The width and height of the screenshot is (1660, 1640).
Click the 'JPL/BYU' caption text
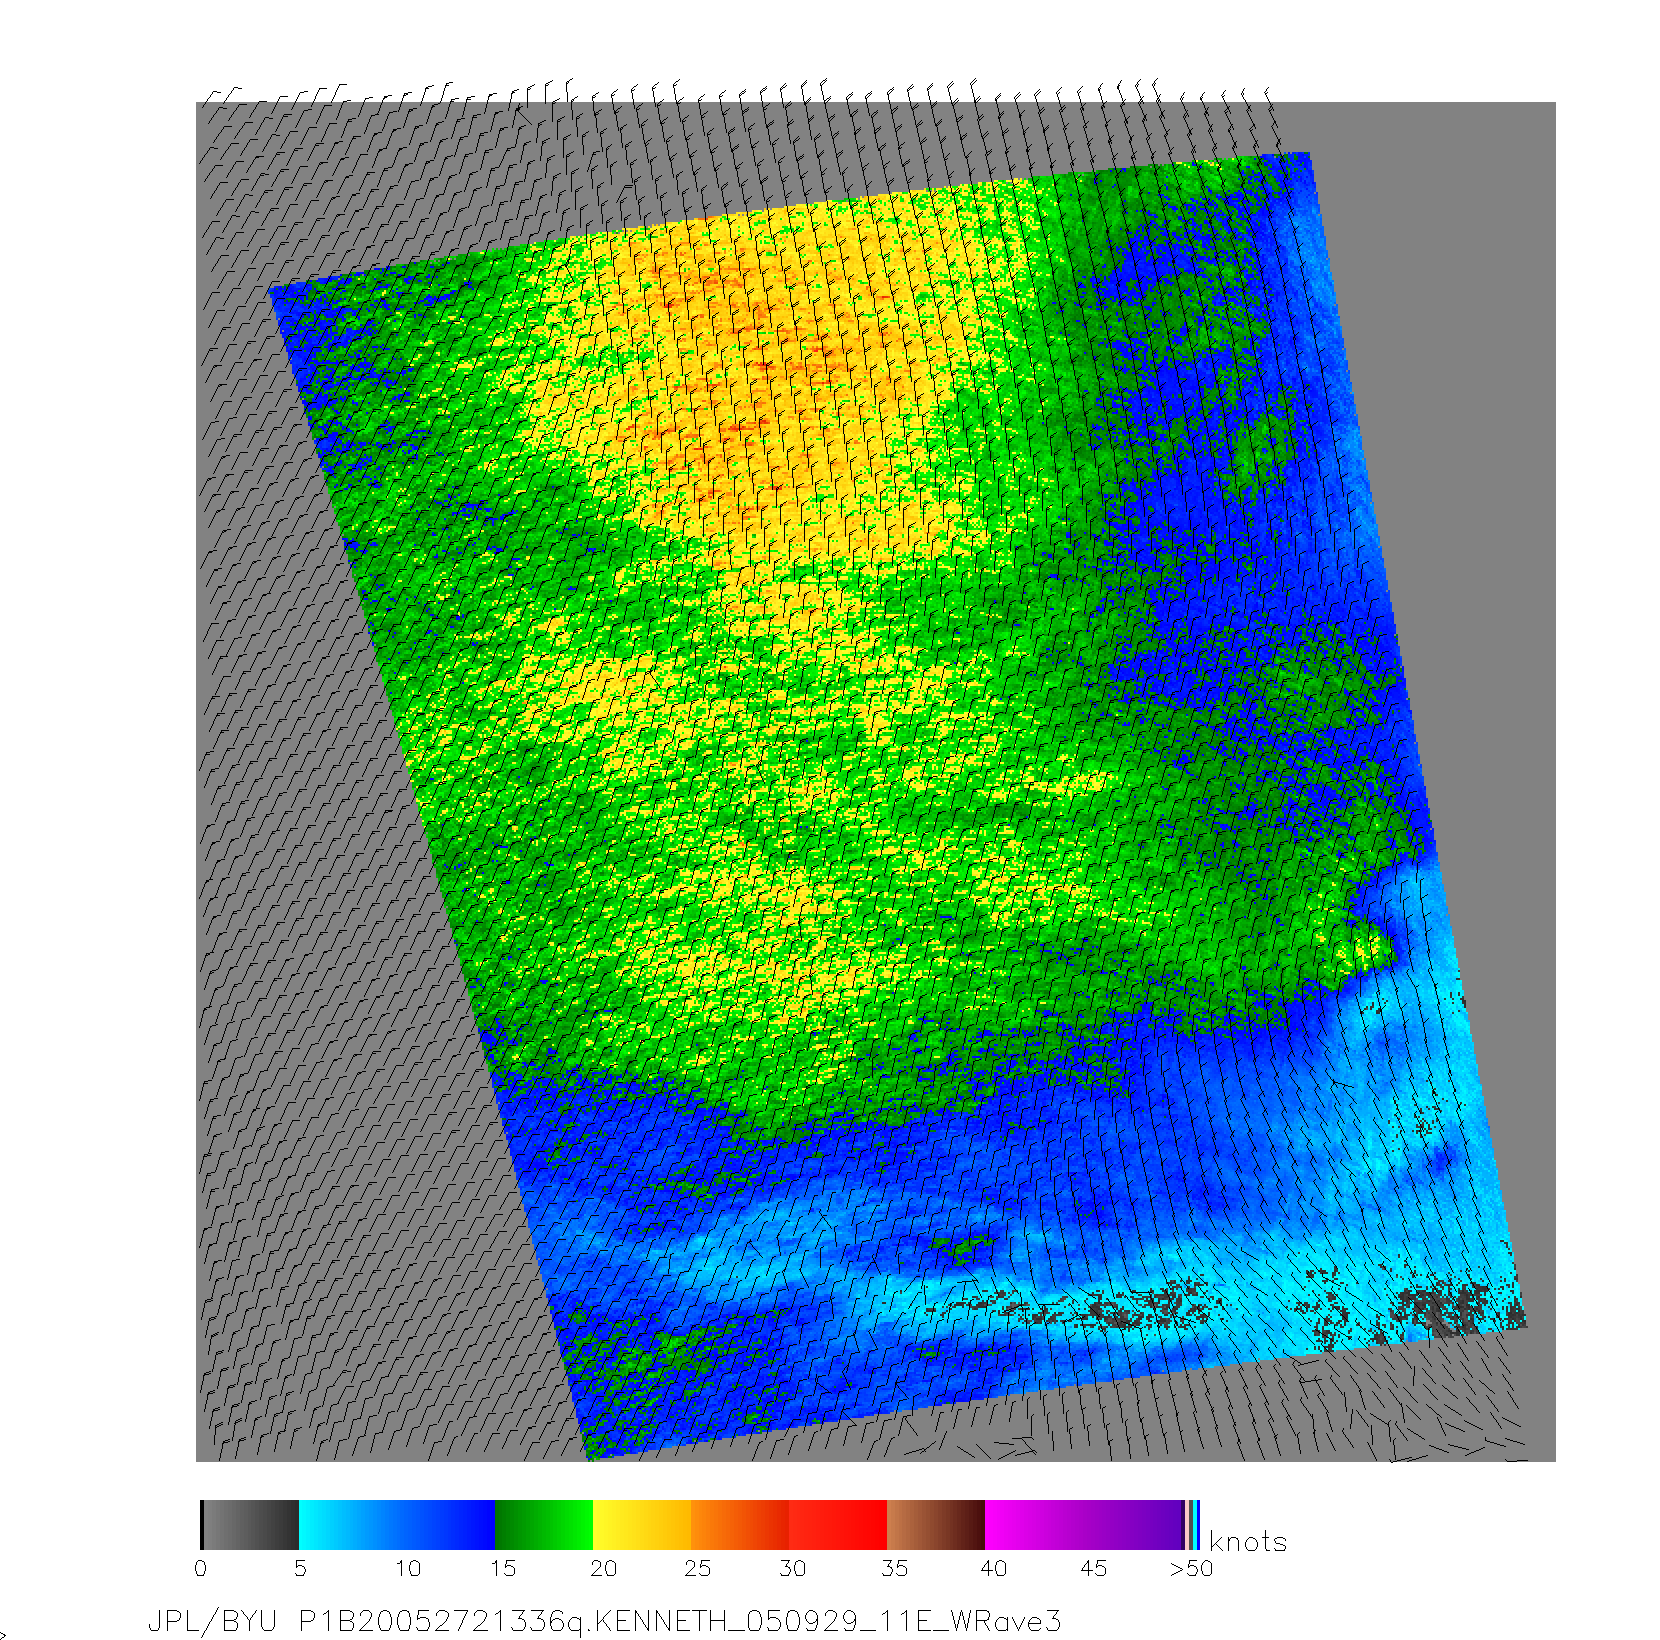212,1621
